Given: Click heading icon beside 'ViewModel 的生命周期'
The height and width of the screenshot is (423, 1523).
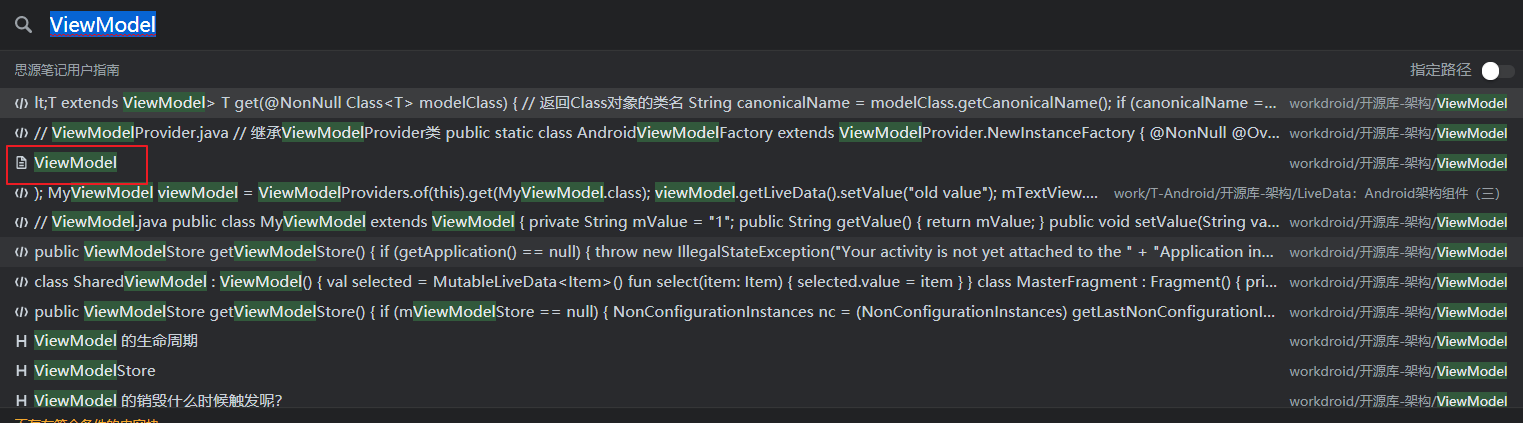Looking at the screenshot, I should 21,342.
